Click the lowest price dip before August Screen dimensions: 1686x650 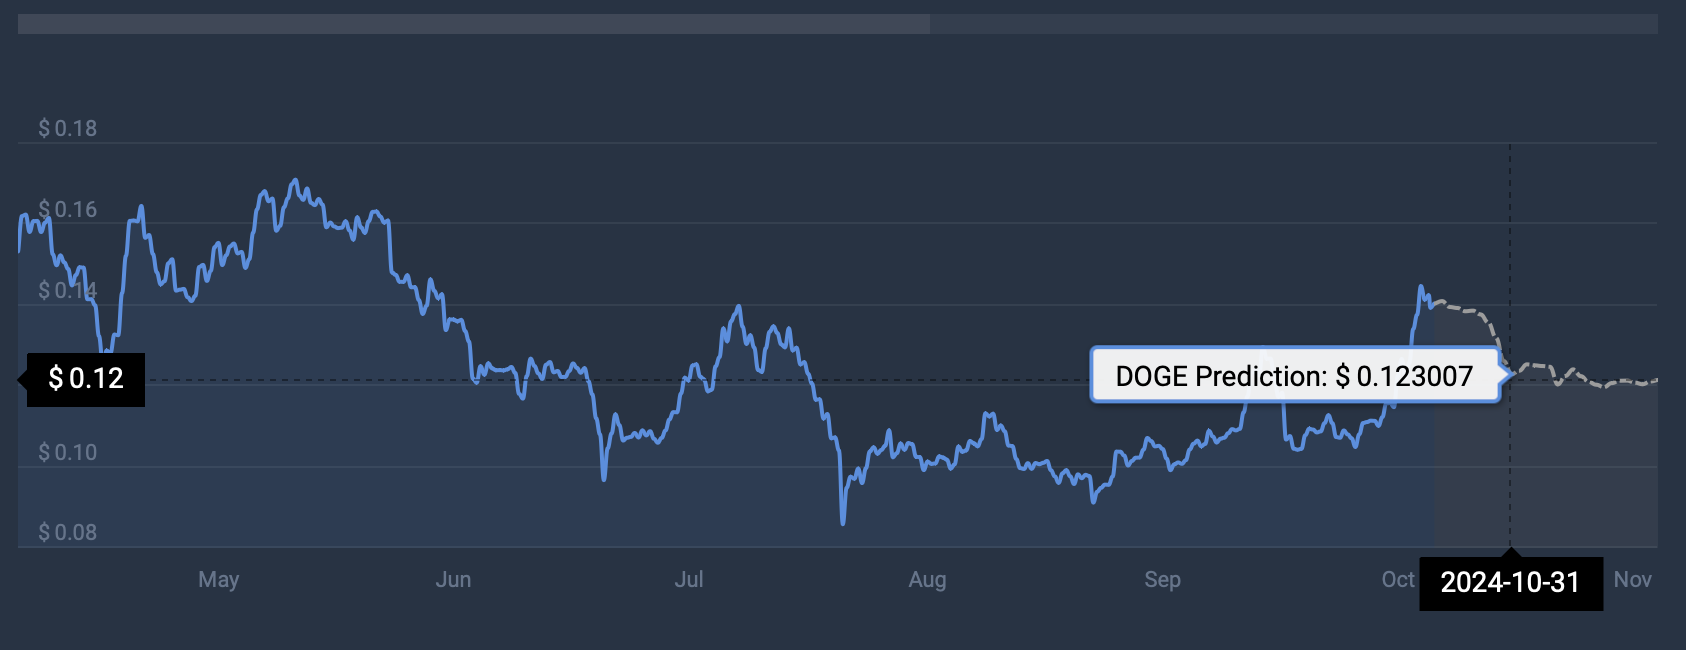tap(843, 521)
